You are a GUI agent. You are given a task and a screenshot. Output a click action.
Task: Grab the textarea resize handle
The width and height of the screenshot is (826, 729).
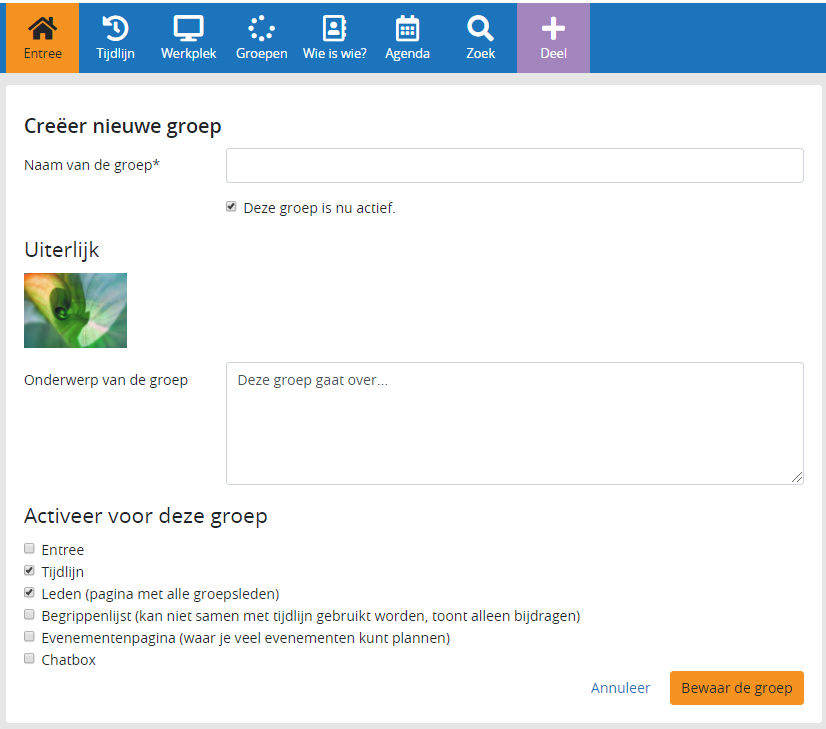click(x=797, y=477)
